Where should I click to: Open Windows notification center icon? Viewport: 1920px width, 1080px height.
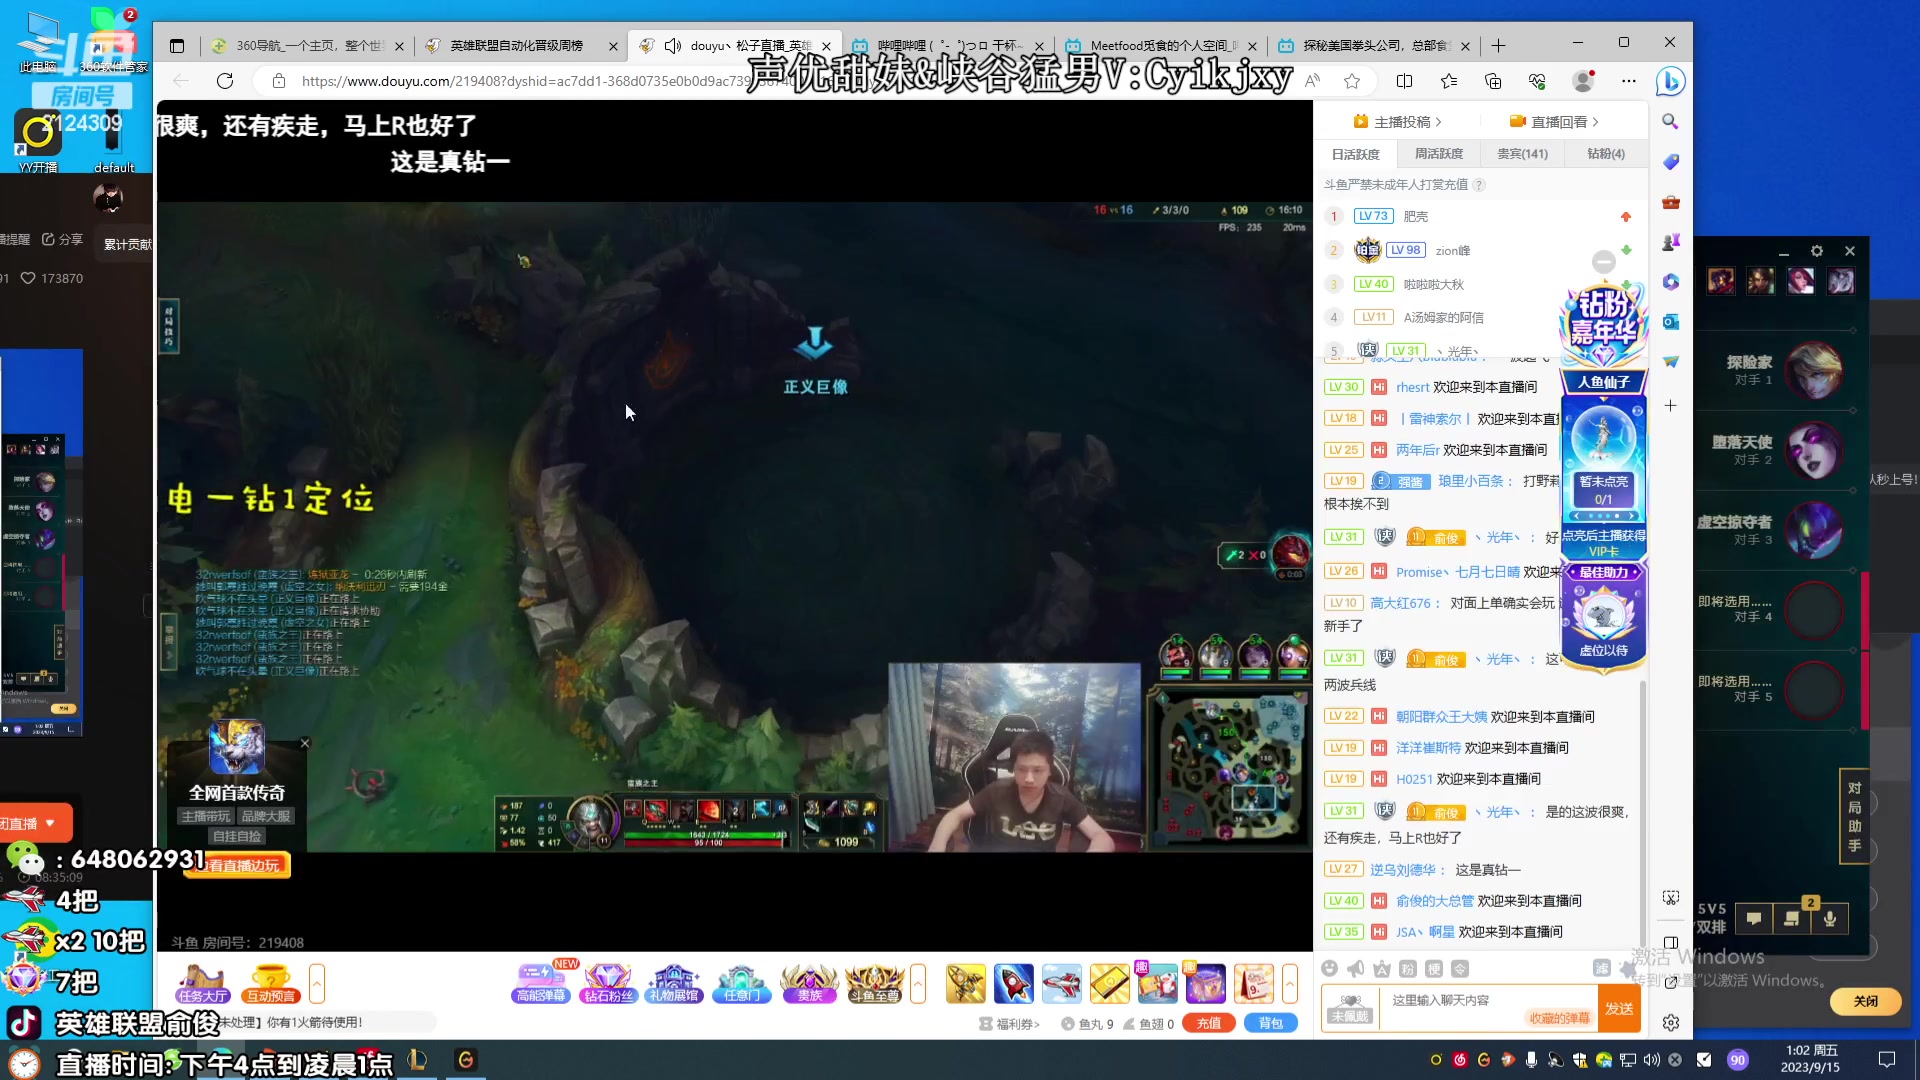tap(1886, 1059)
